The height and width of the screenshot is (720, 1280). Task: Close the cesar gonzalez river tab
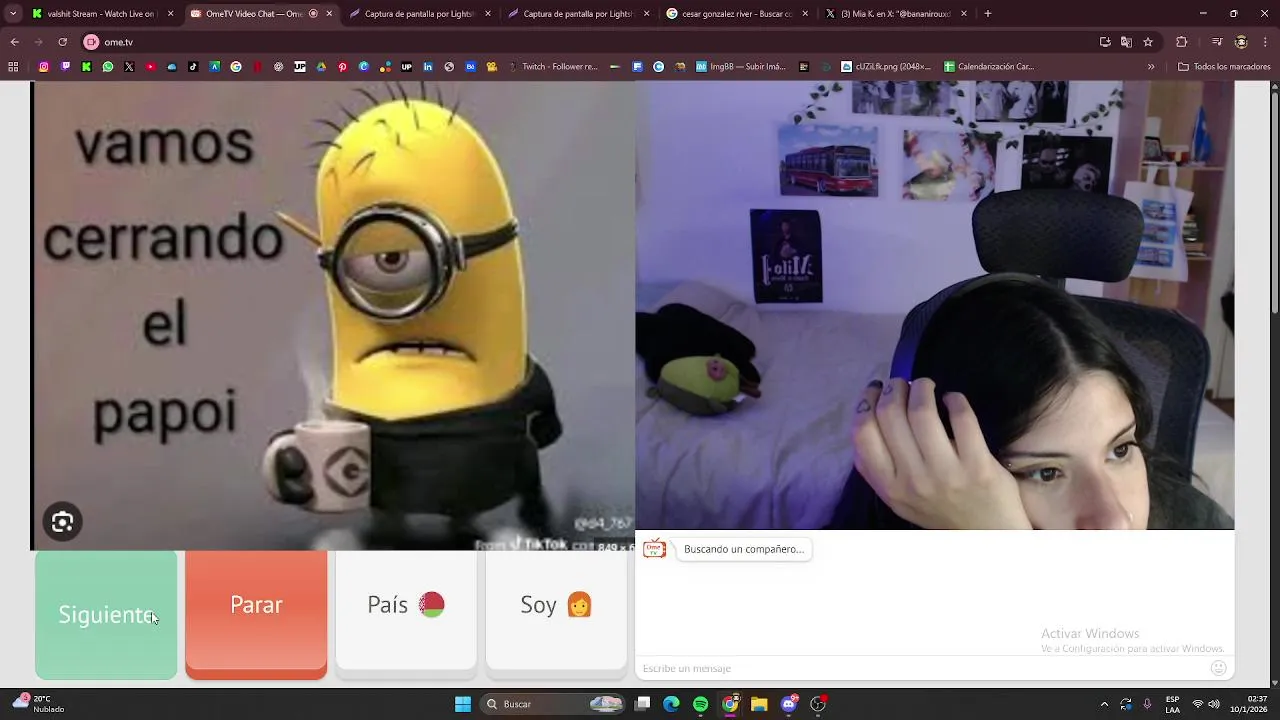pyautogui.click(x=805, y=14)
